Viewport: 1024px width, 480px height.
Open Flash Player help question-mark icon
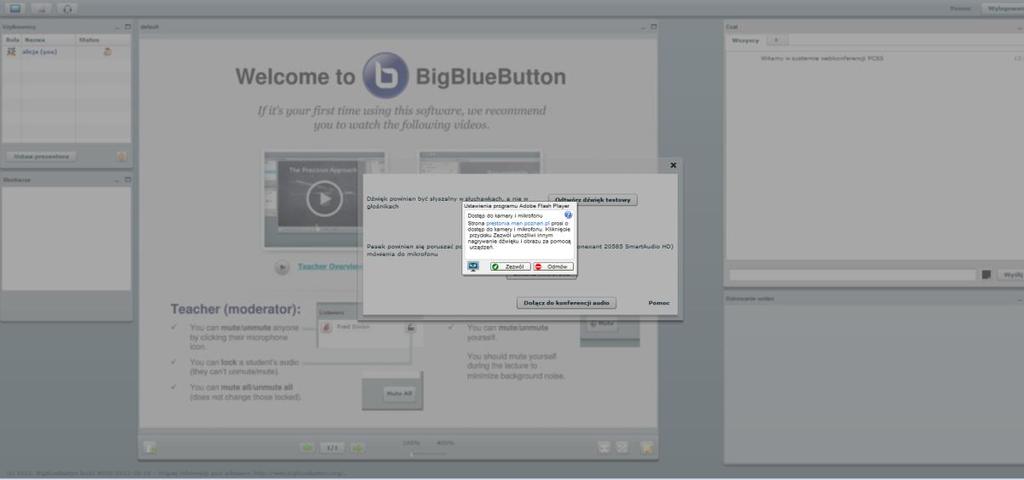coord(568,214)
